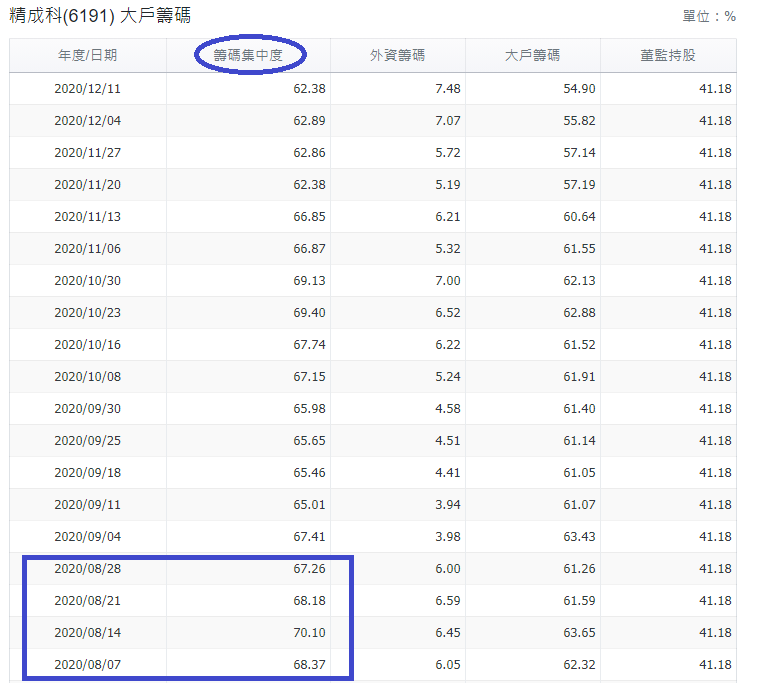Click the 年度/日期 column header
The width and height of the screenshot is (769, 683).
[88, 56]
